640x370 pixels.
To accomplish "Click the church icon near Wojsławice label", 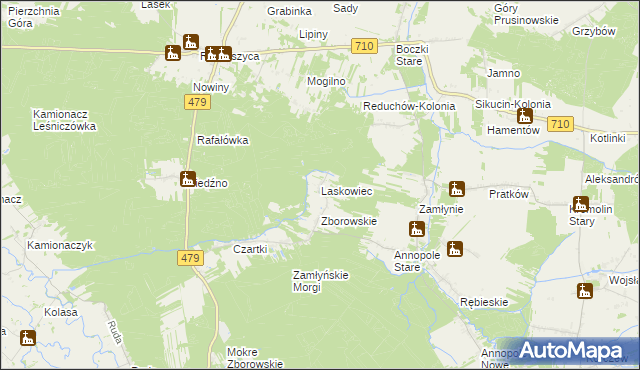I will point(585,291).
